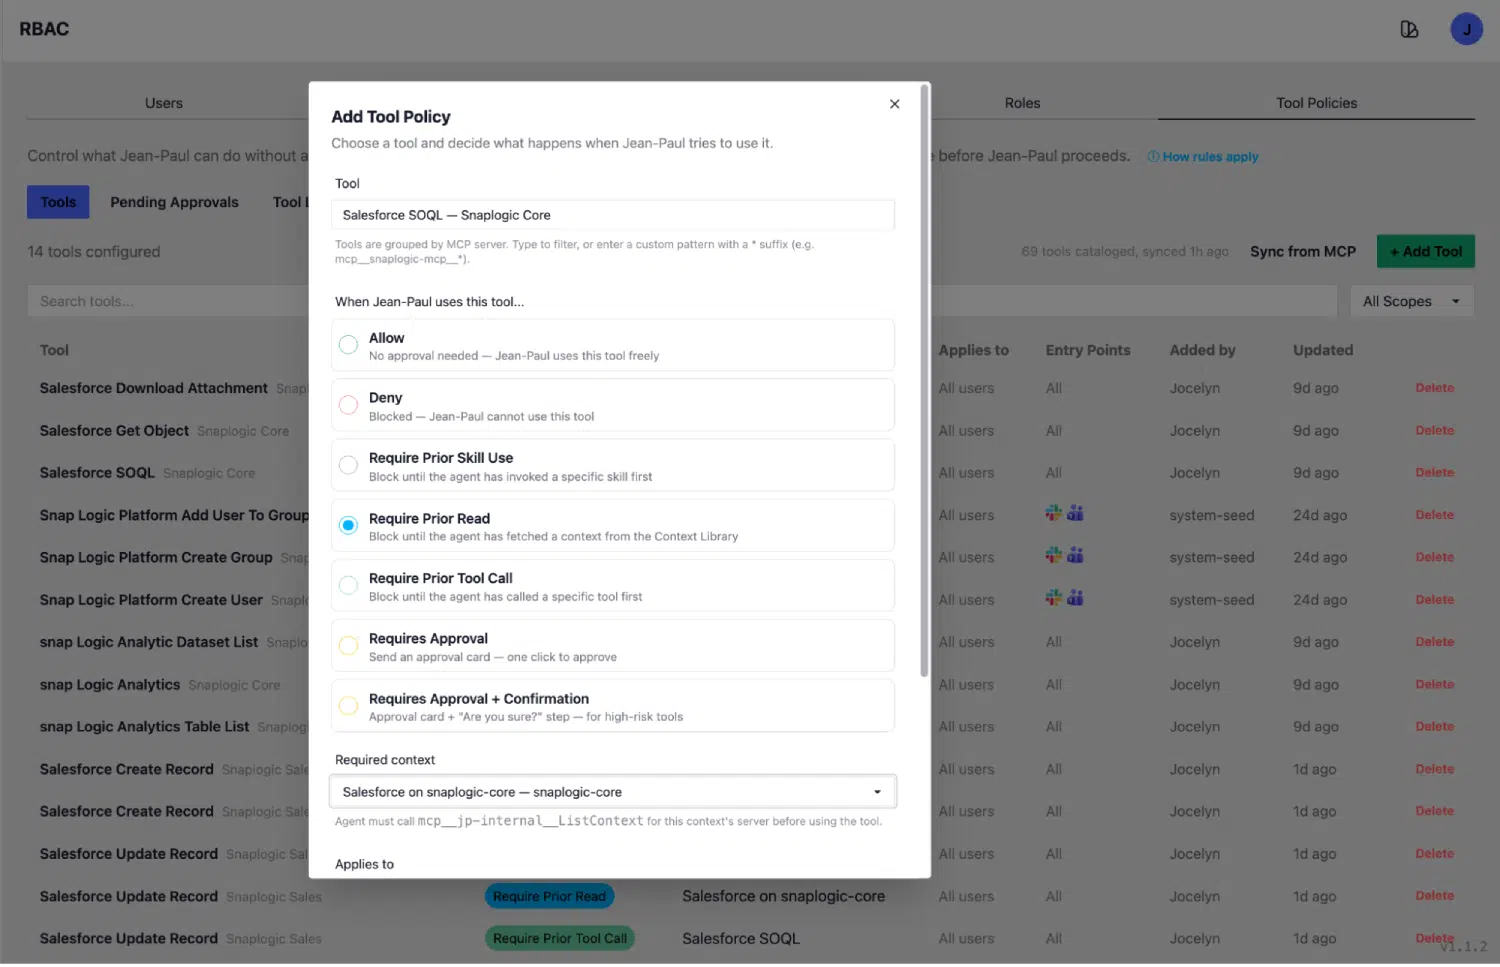Click the Require Prior Tool Call badge
This screenshot has width=1500, height=967.
pos(560,939)
